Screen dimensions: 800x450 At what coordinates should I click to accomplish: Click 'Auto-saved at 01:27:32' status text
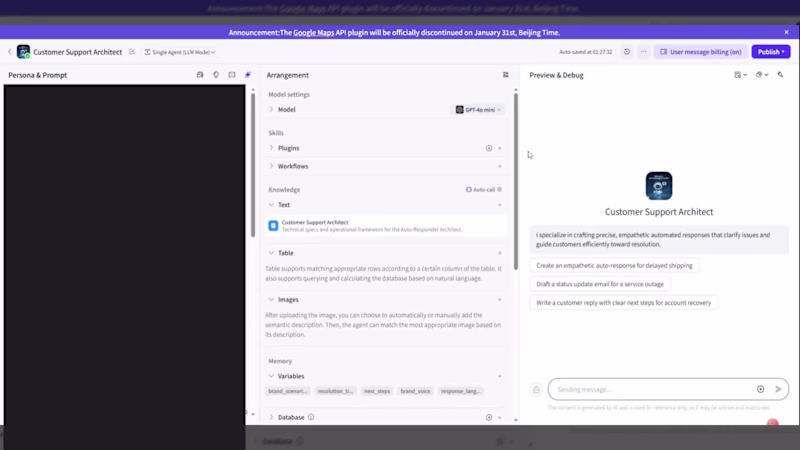(x=585, y=52)
